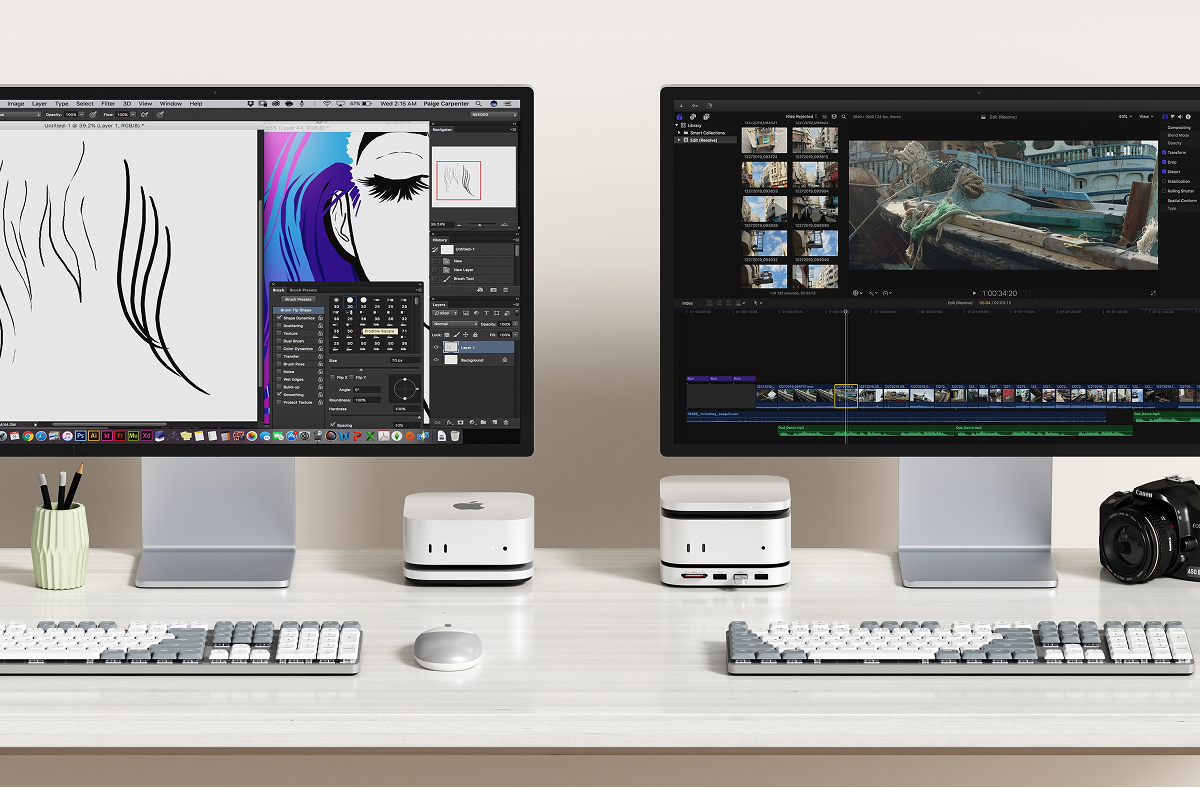This screenshot has height=788, width=1200.
Task: Hide the Background layer visibility
Action: coord(436,360)
